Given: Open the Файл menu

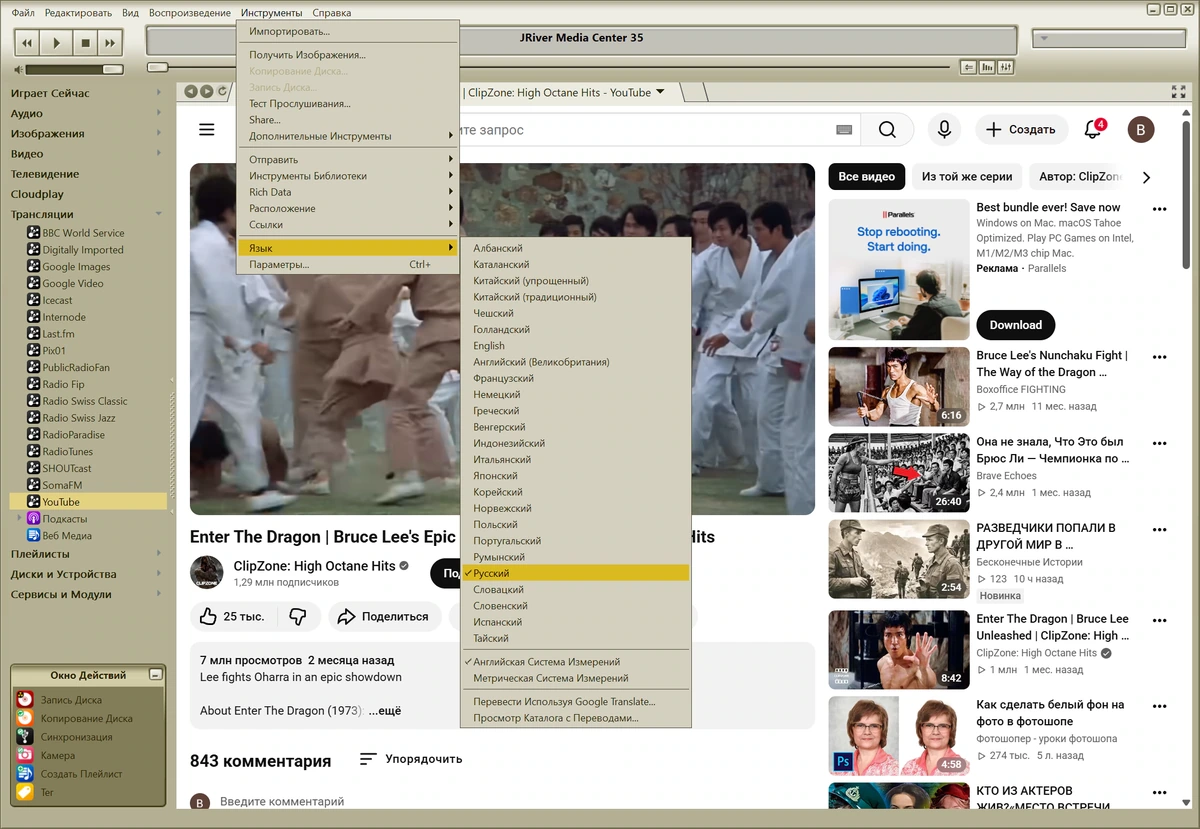Looking at the screenshot, I should click(x=23, y=13).
